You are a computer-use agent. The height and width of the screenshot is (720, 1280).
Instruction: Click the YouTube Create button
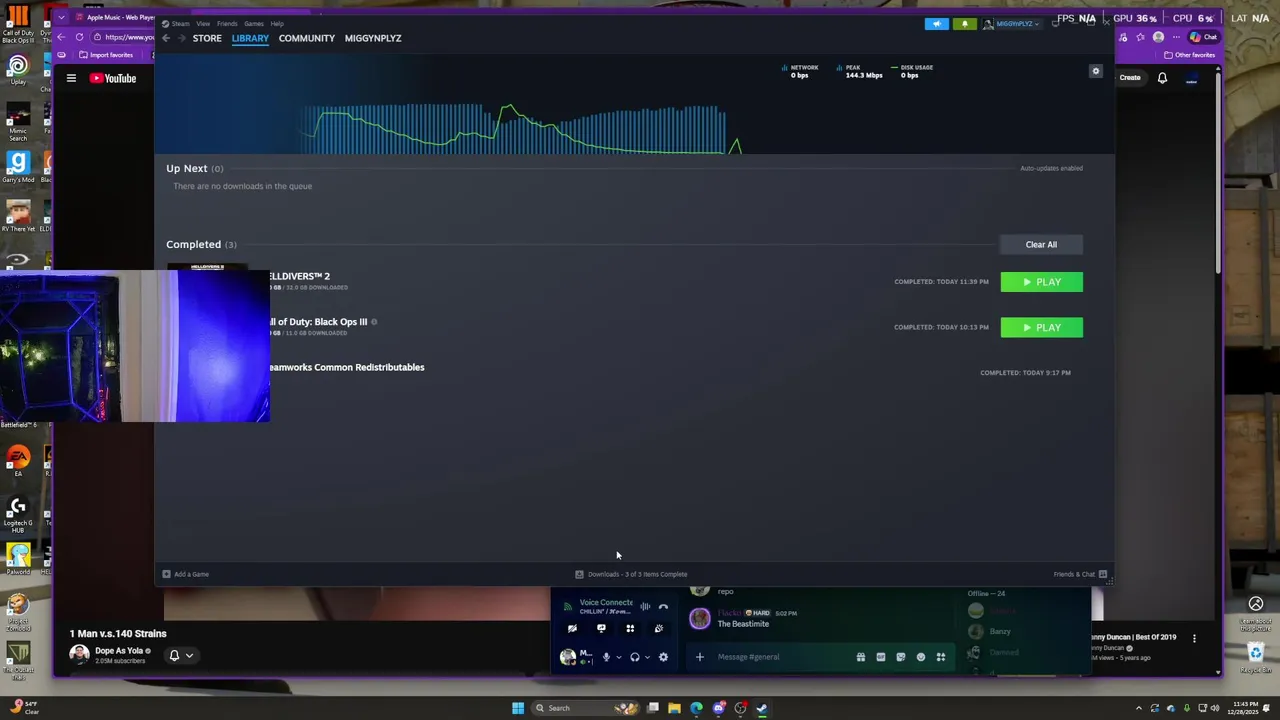point(1130,77)
